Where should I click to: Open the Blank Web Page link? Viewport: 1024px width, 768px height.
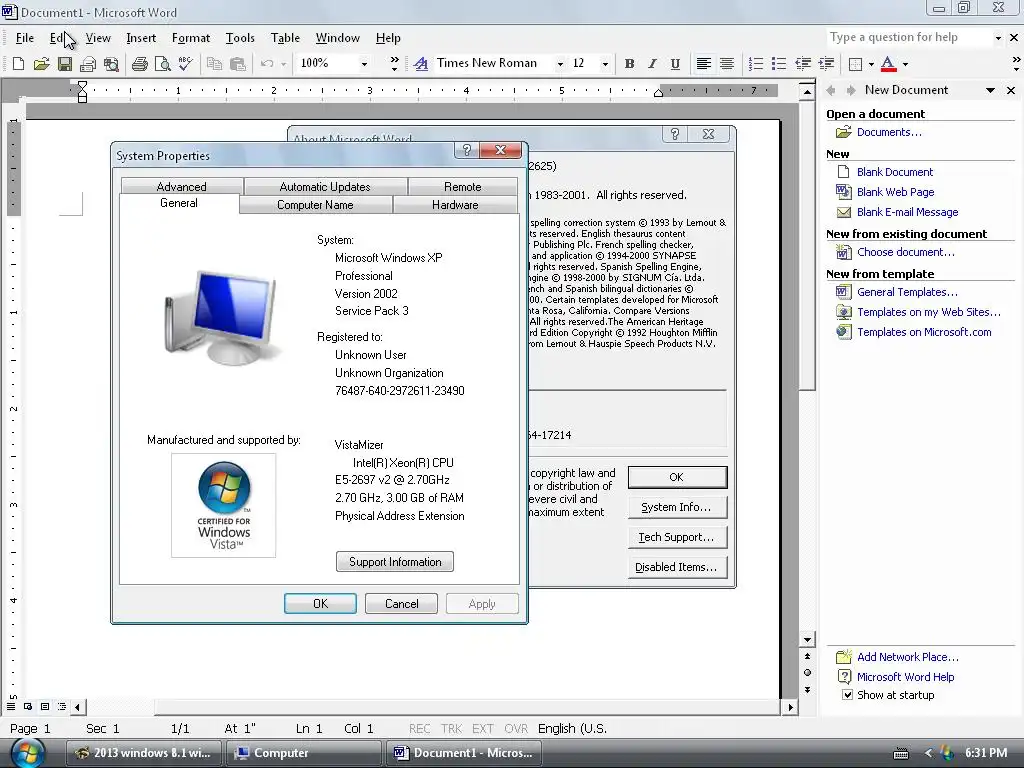coord(895,192)
